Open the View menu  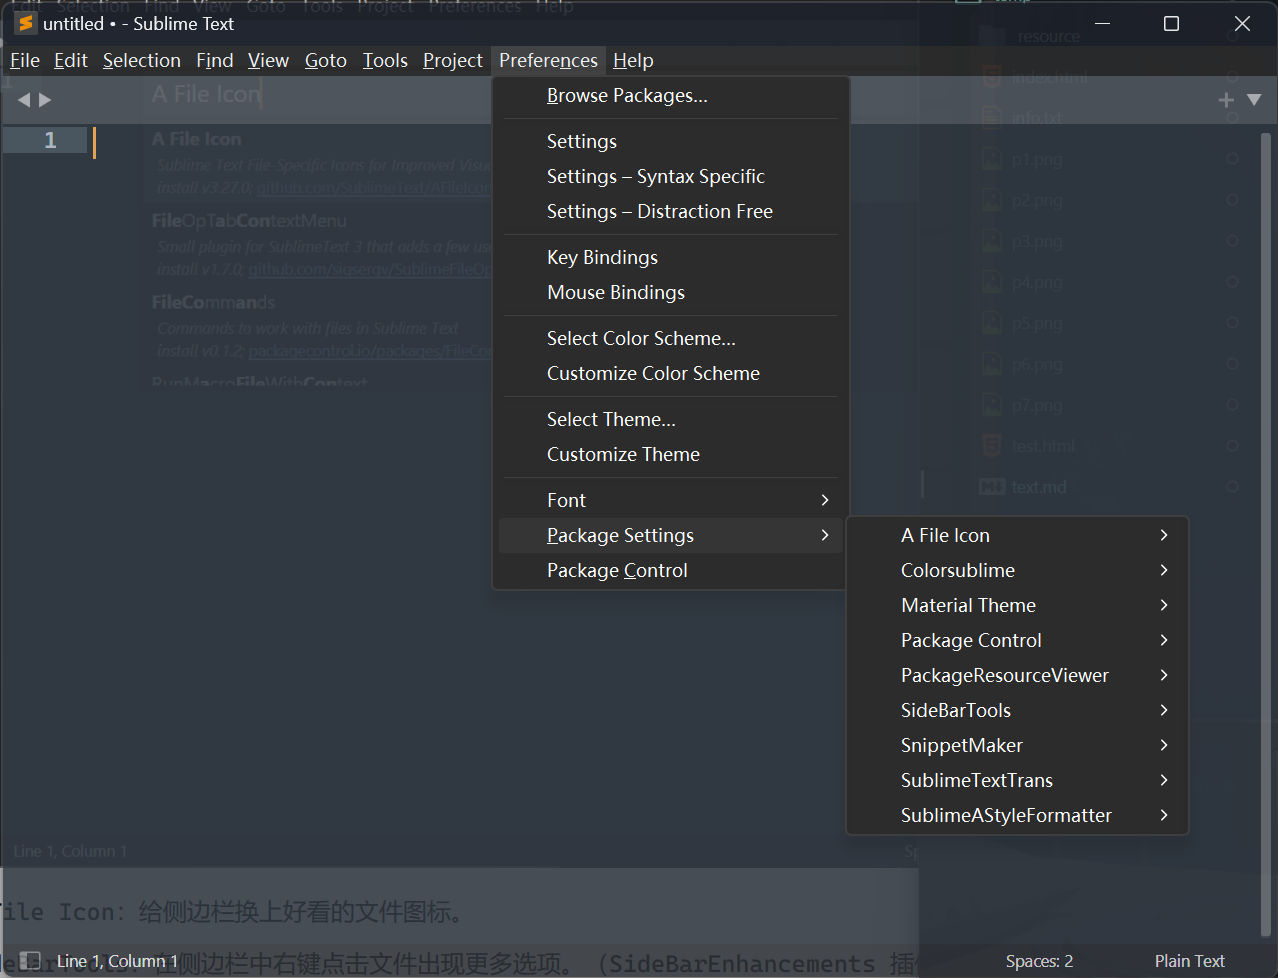click(269, 61)
